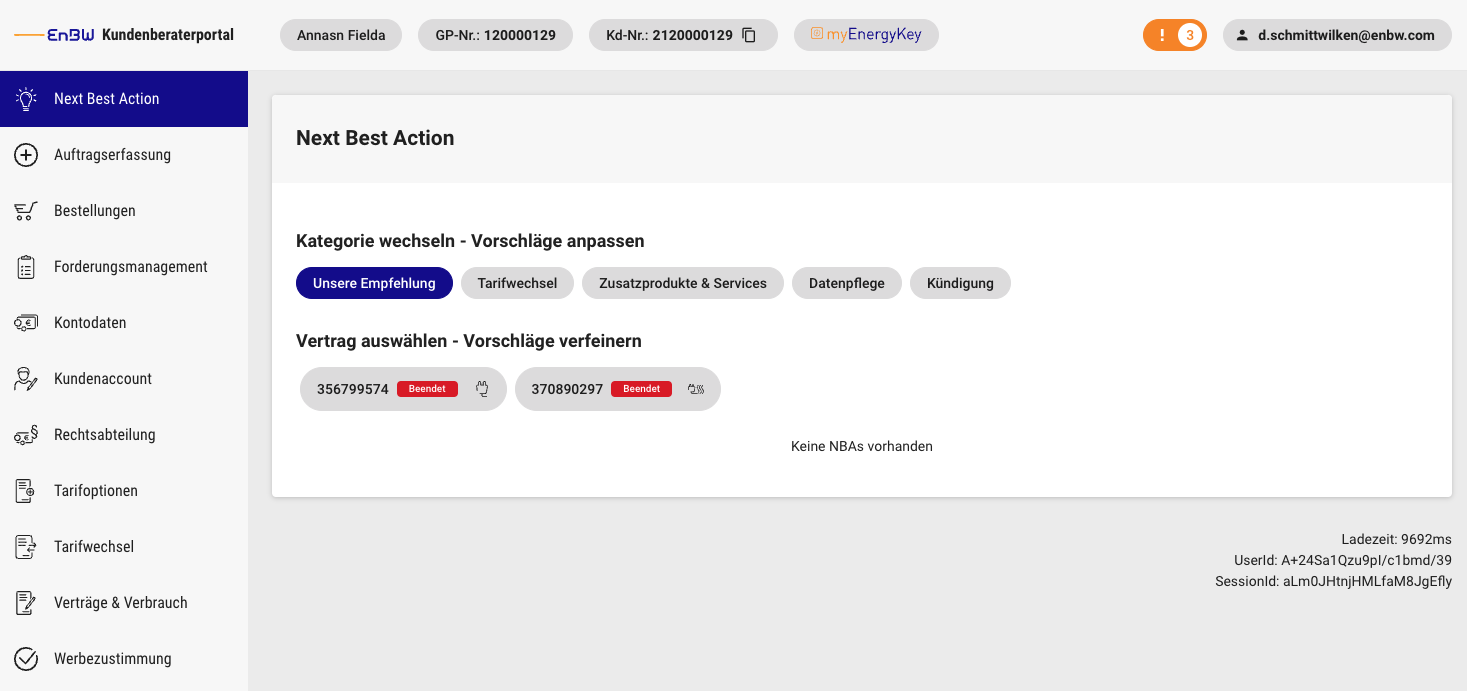
Task: Select contract 370890297
Action: coord(618,389)
